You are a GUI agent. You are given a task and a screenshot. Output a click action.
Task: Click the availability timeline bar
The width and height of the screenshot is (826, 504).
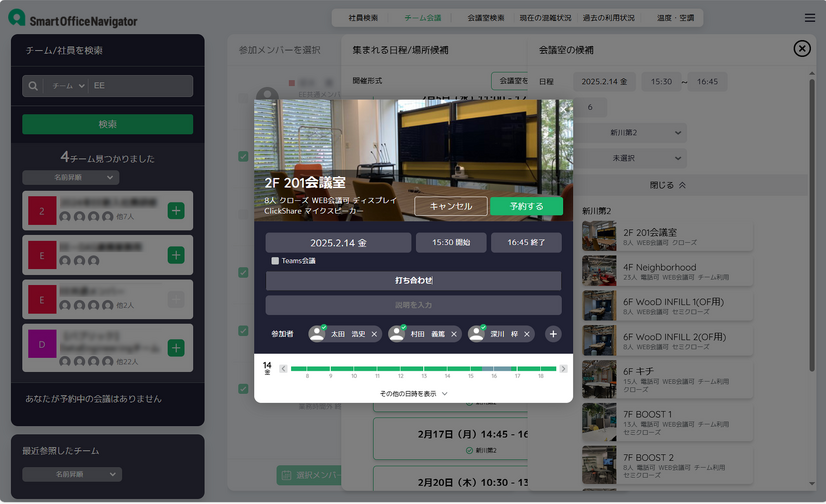coord(423,369)
